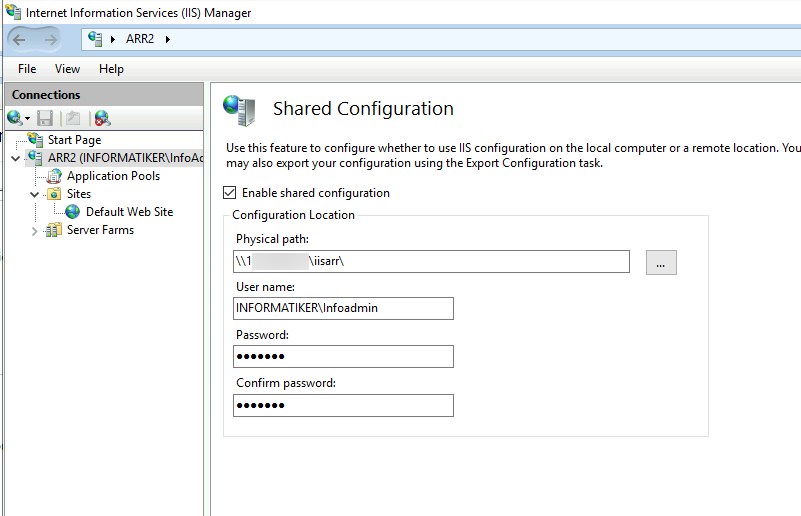Viewport: 801px width, 516px height.
Task: Open the View menu
Action: (67, 69)
